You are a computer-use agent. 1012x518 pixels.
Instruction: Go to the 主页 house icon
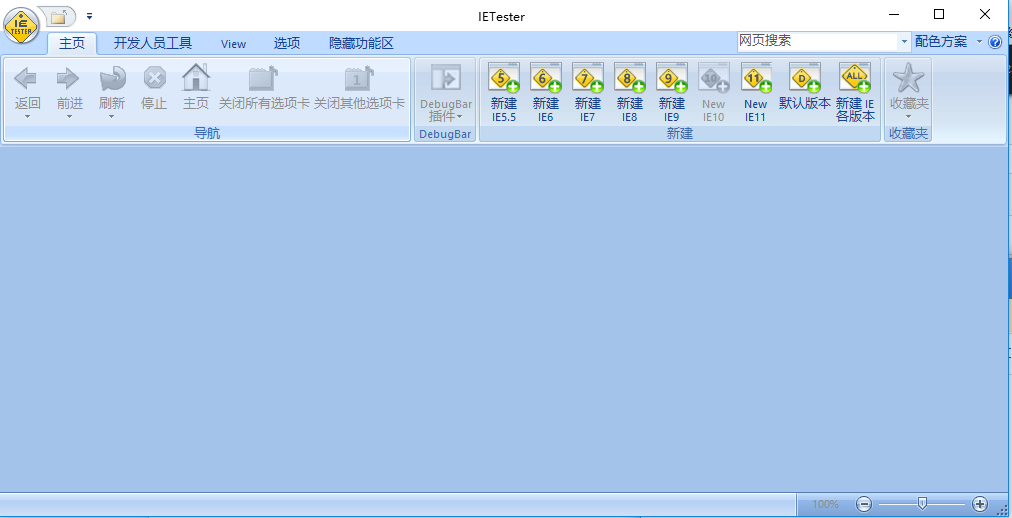tap(196, 77)
